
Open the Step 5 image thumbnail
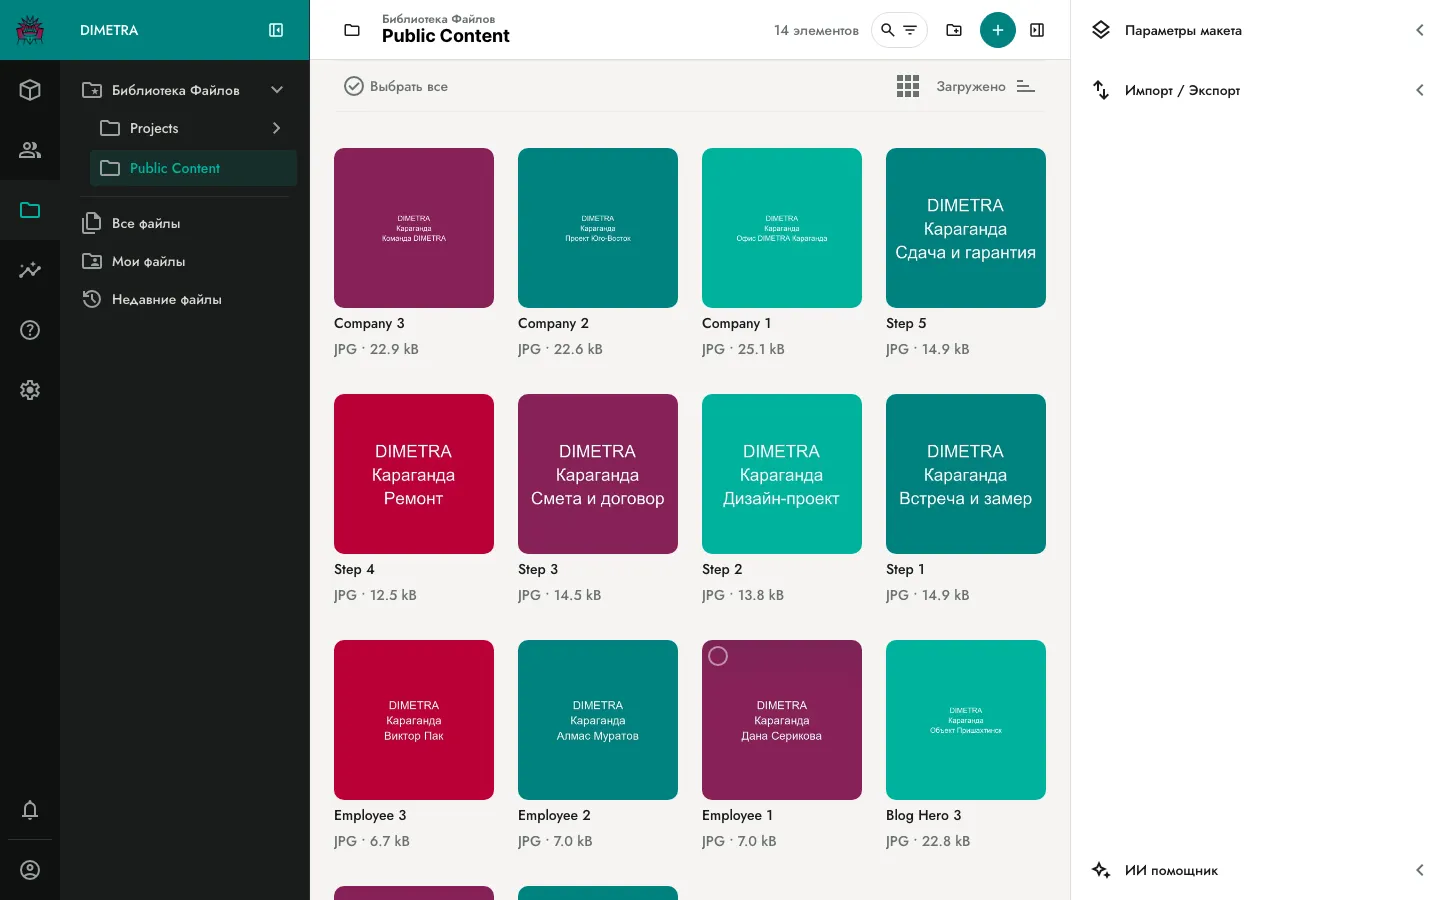click(x=966, y=228)
